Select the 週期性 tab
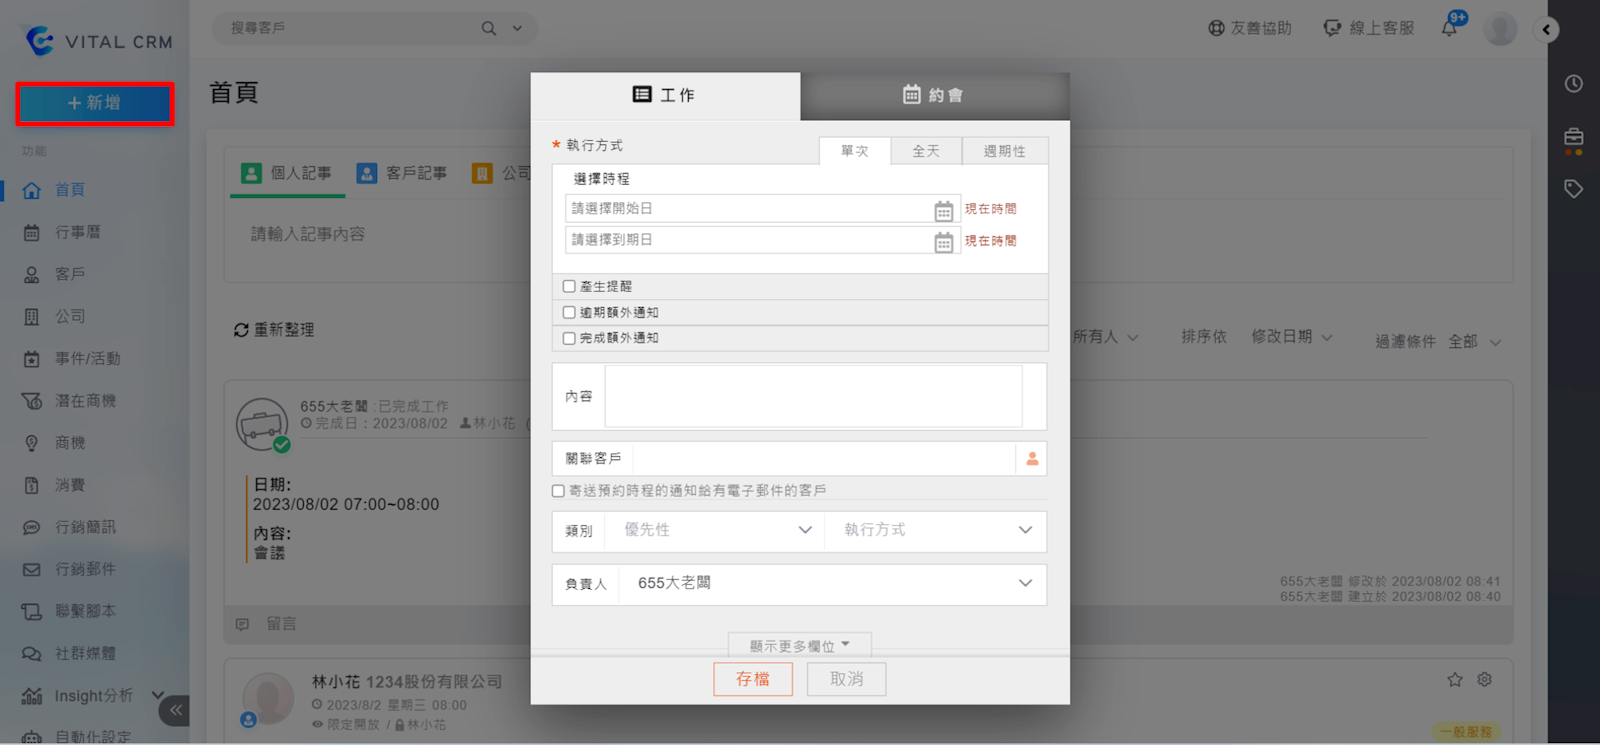Image resolution: width=1600 pixels, height=745 pixels. point(1004,151)
